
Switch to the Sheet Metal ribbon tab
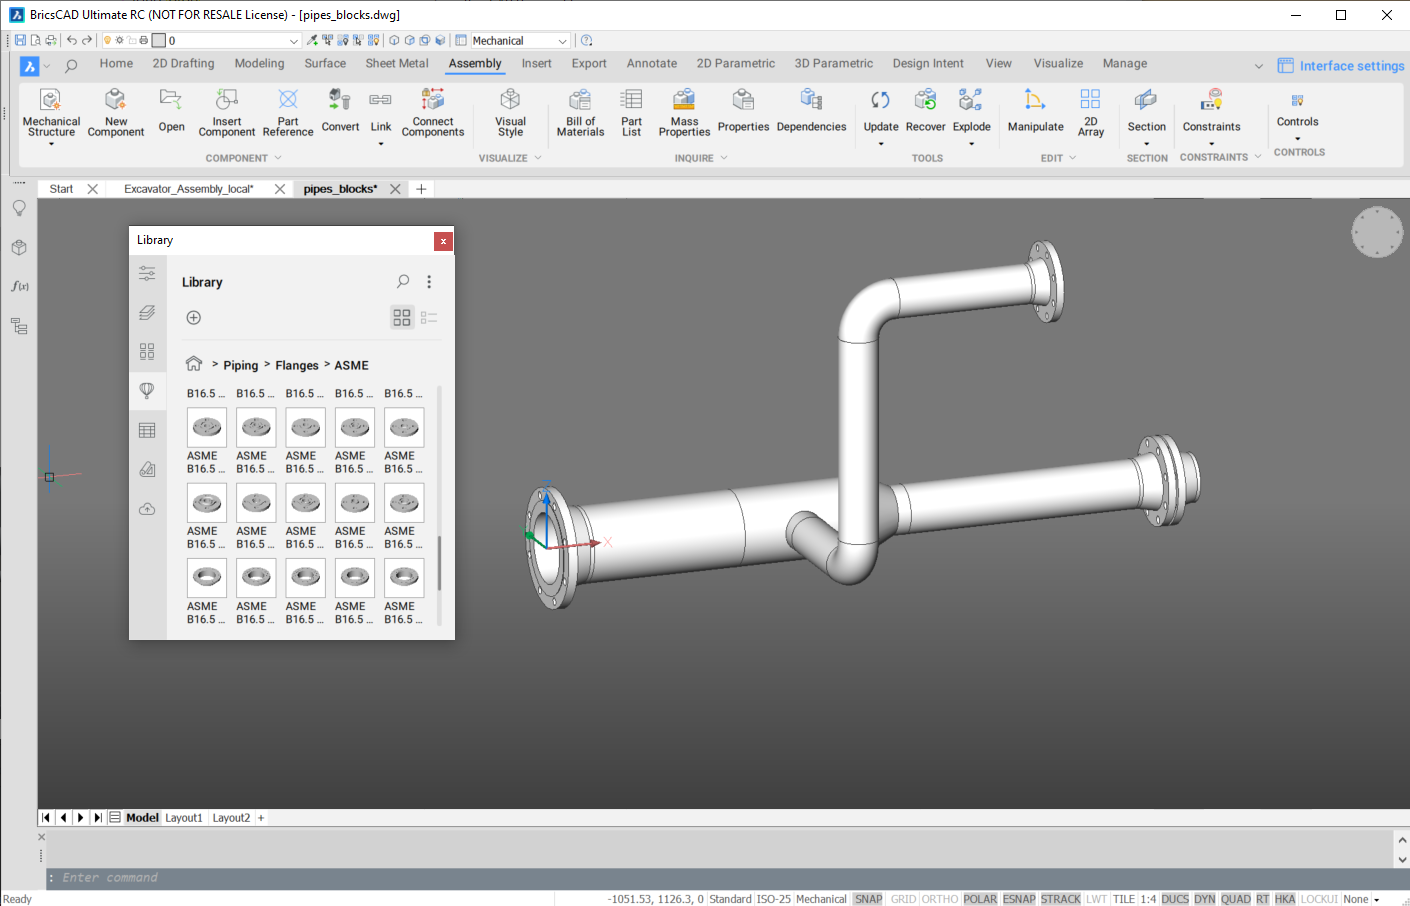397,63
